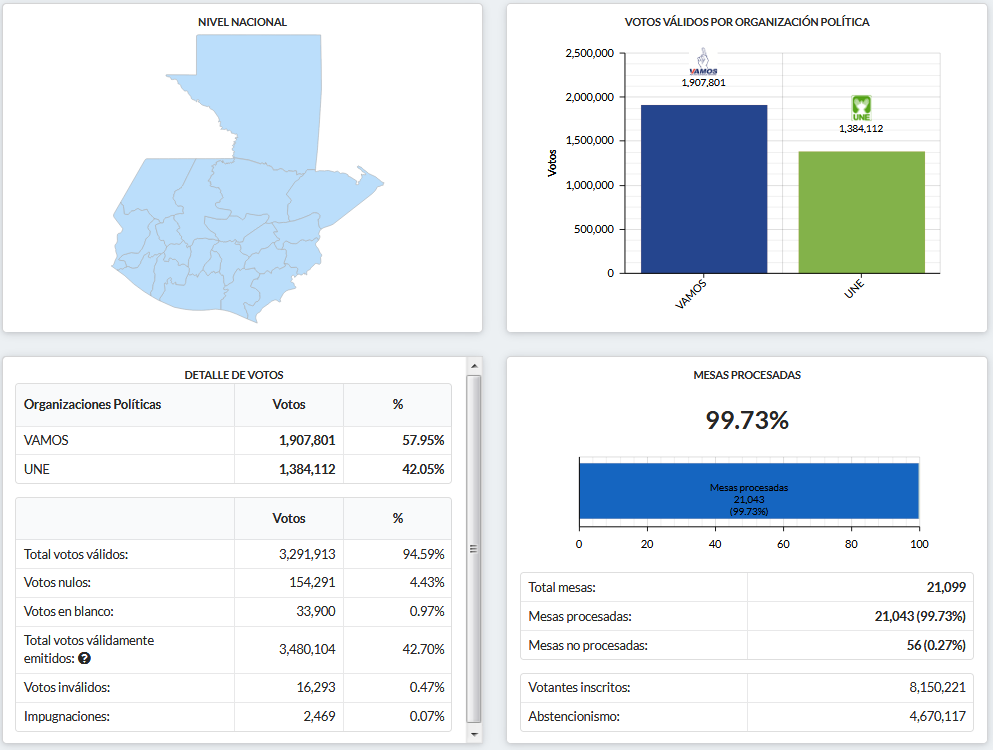This screenshot has height=750, width=993.
Task: Click the blue Mesas procesadas progress bar
Action: 748,491
